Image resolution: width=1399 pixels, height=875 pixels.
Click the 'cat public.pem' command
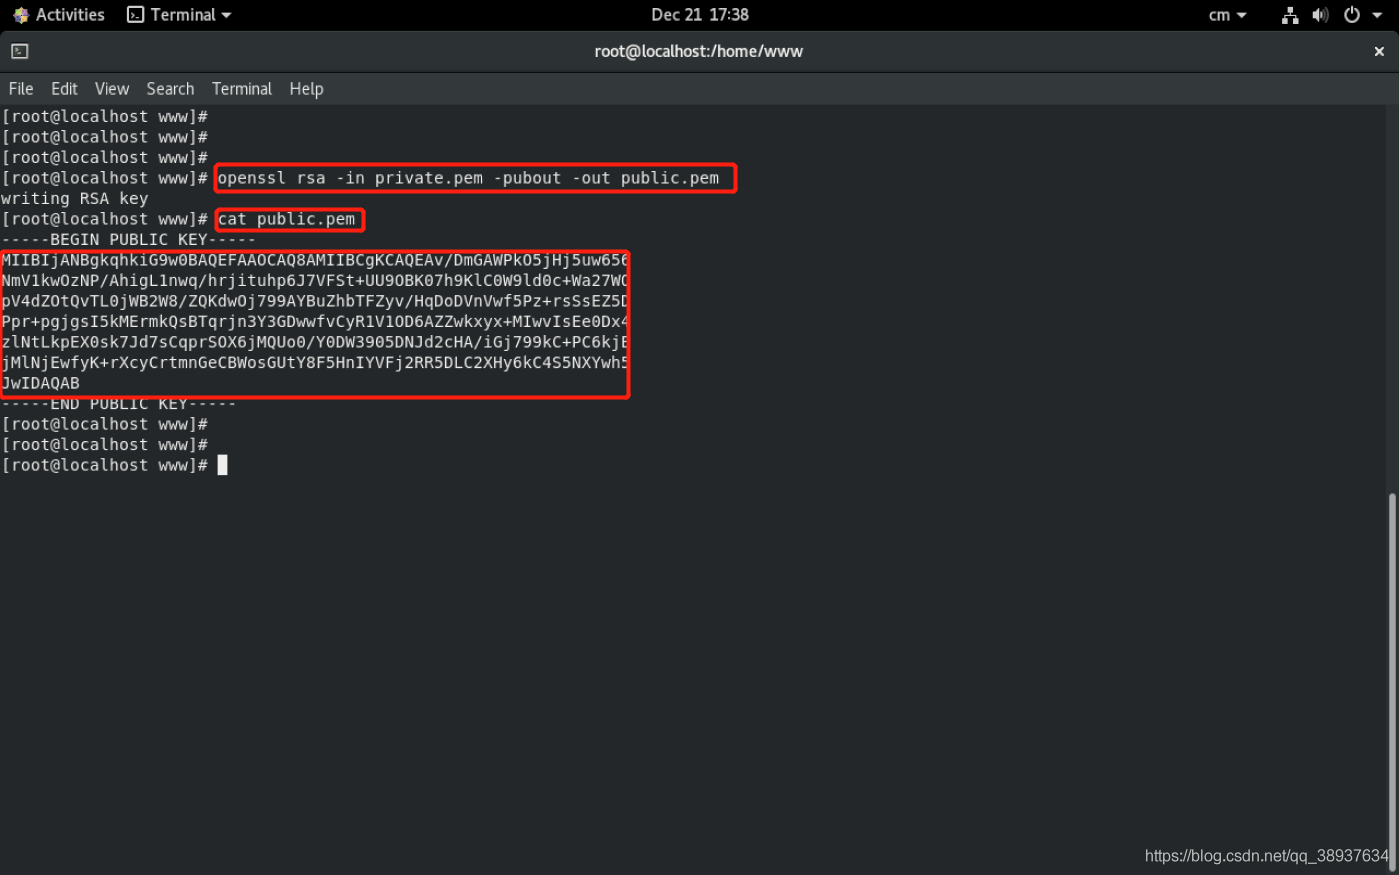pyautogui.click(x=287, y=219)
